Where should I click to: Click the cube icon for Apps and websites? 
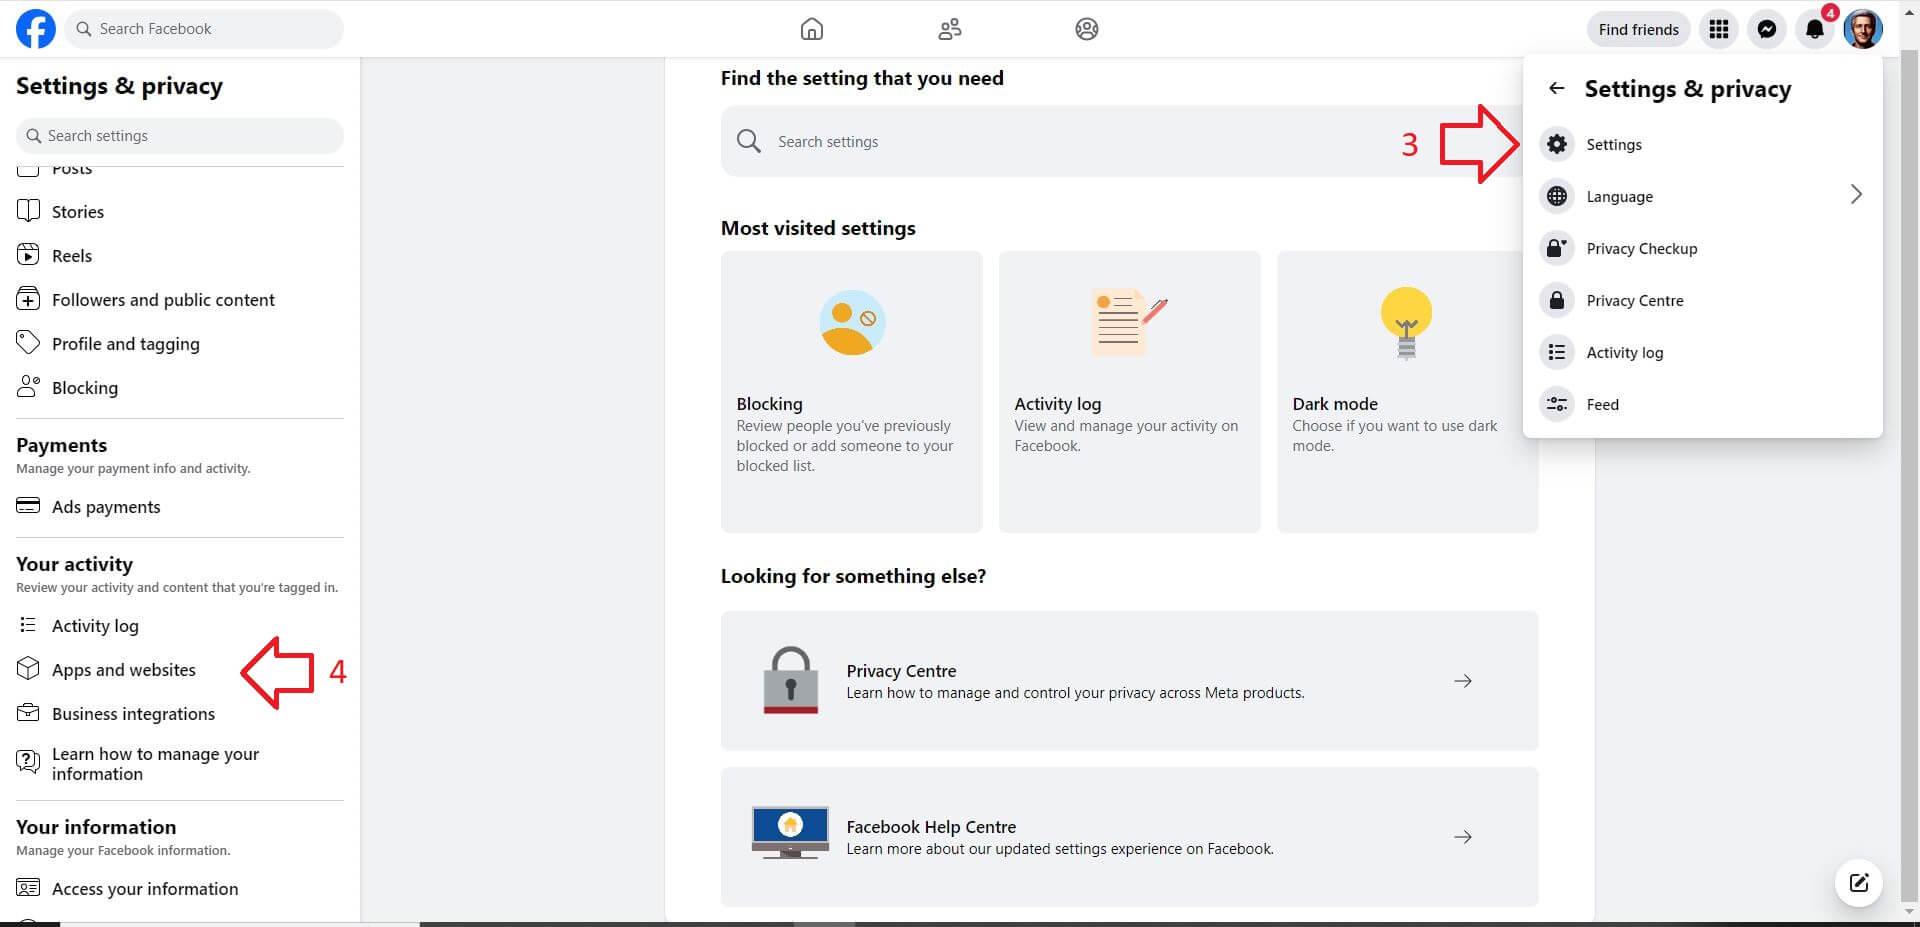[28, 669]
